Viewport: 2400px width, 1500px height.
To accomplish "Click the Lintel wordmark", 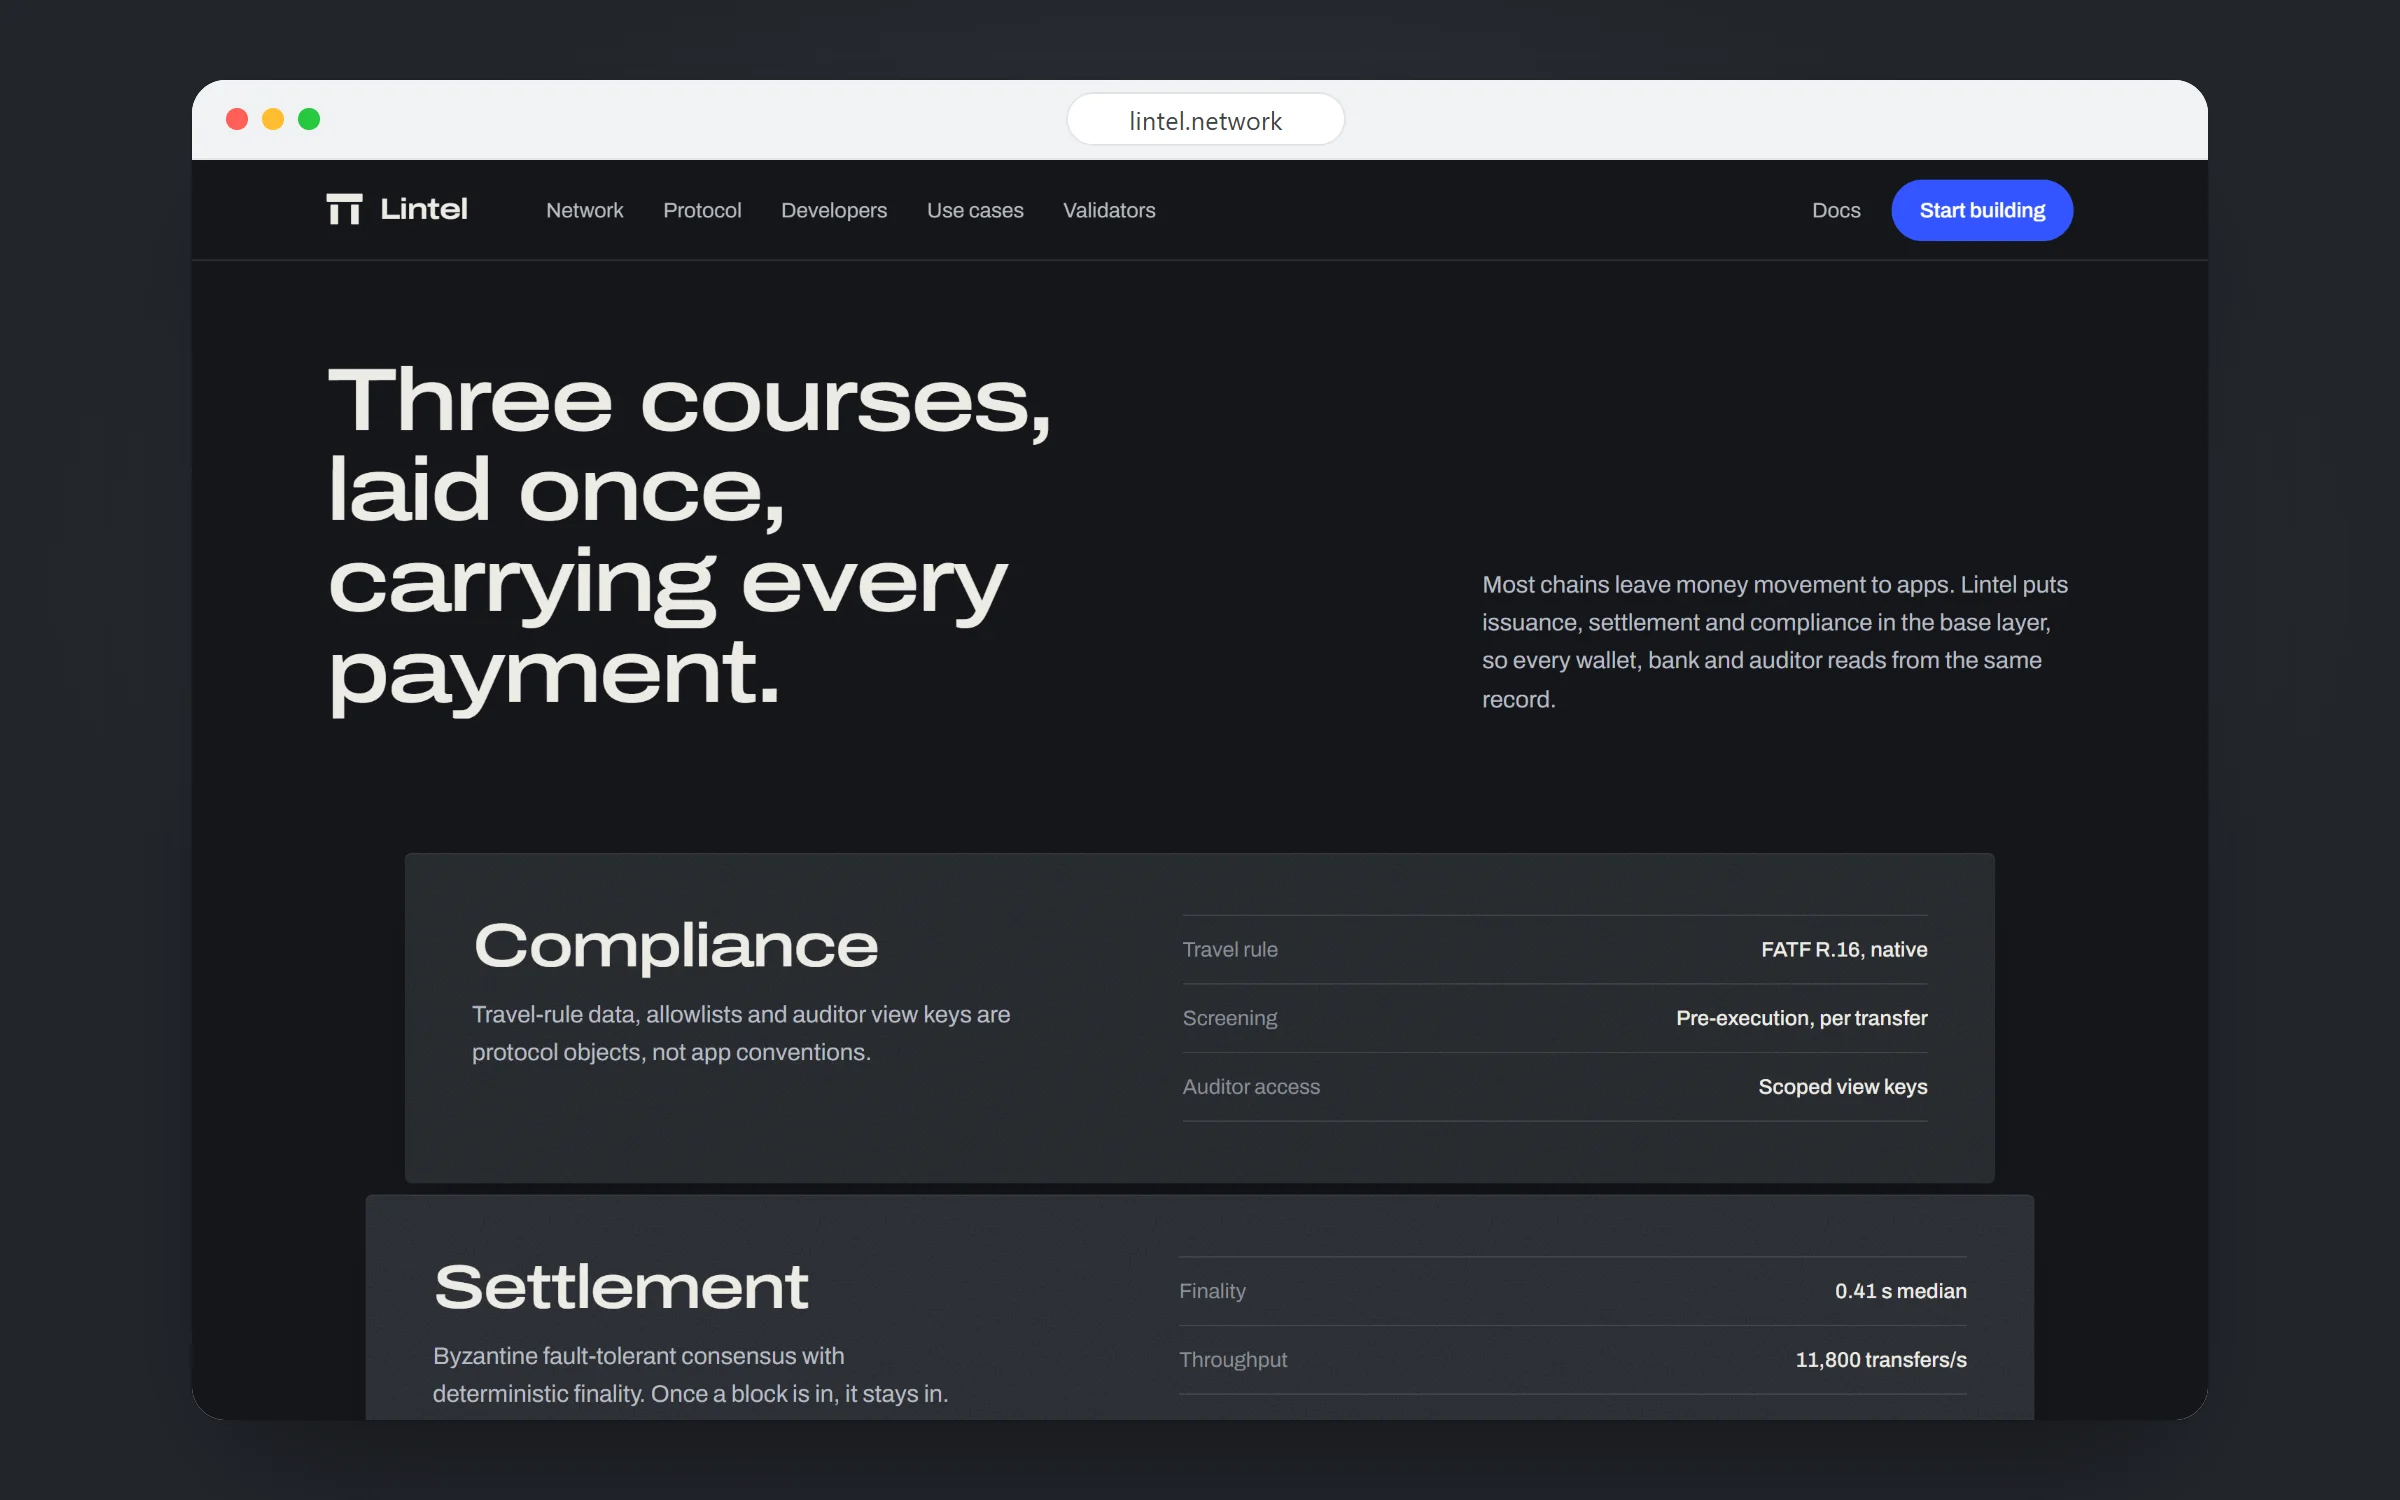I will click(x=423, y=209).
